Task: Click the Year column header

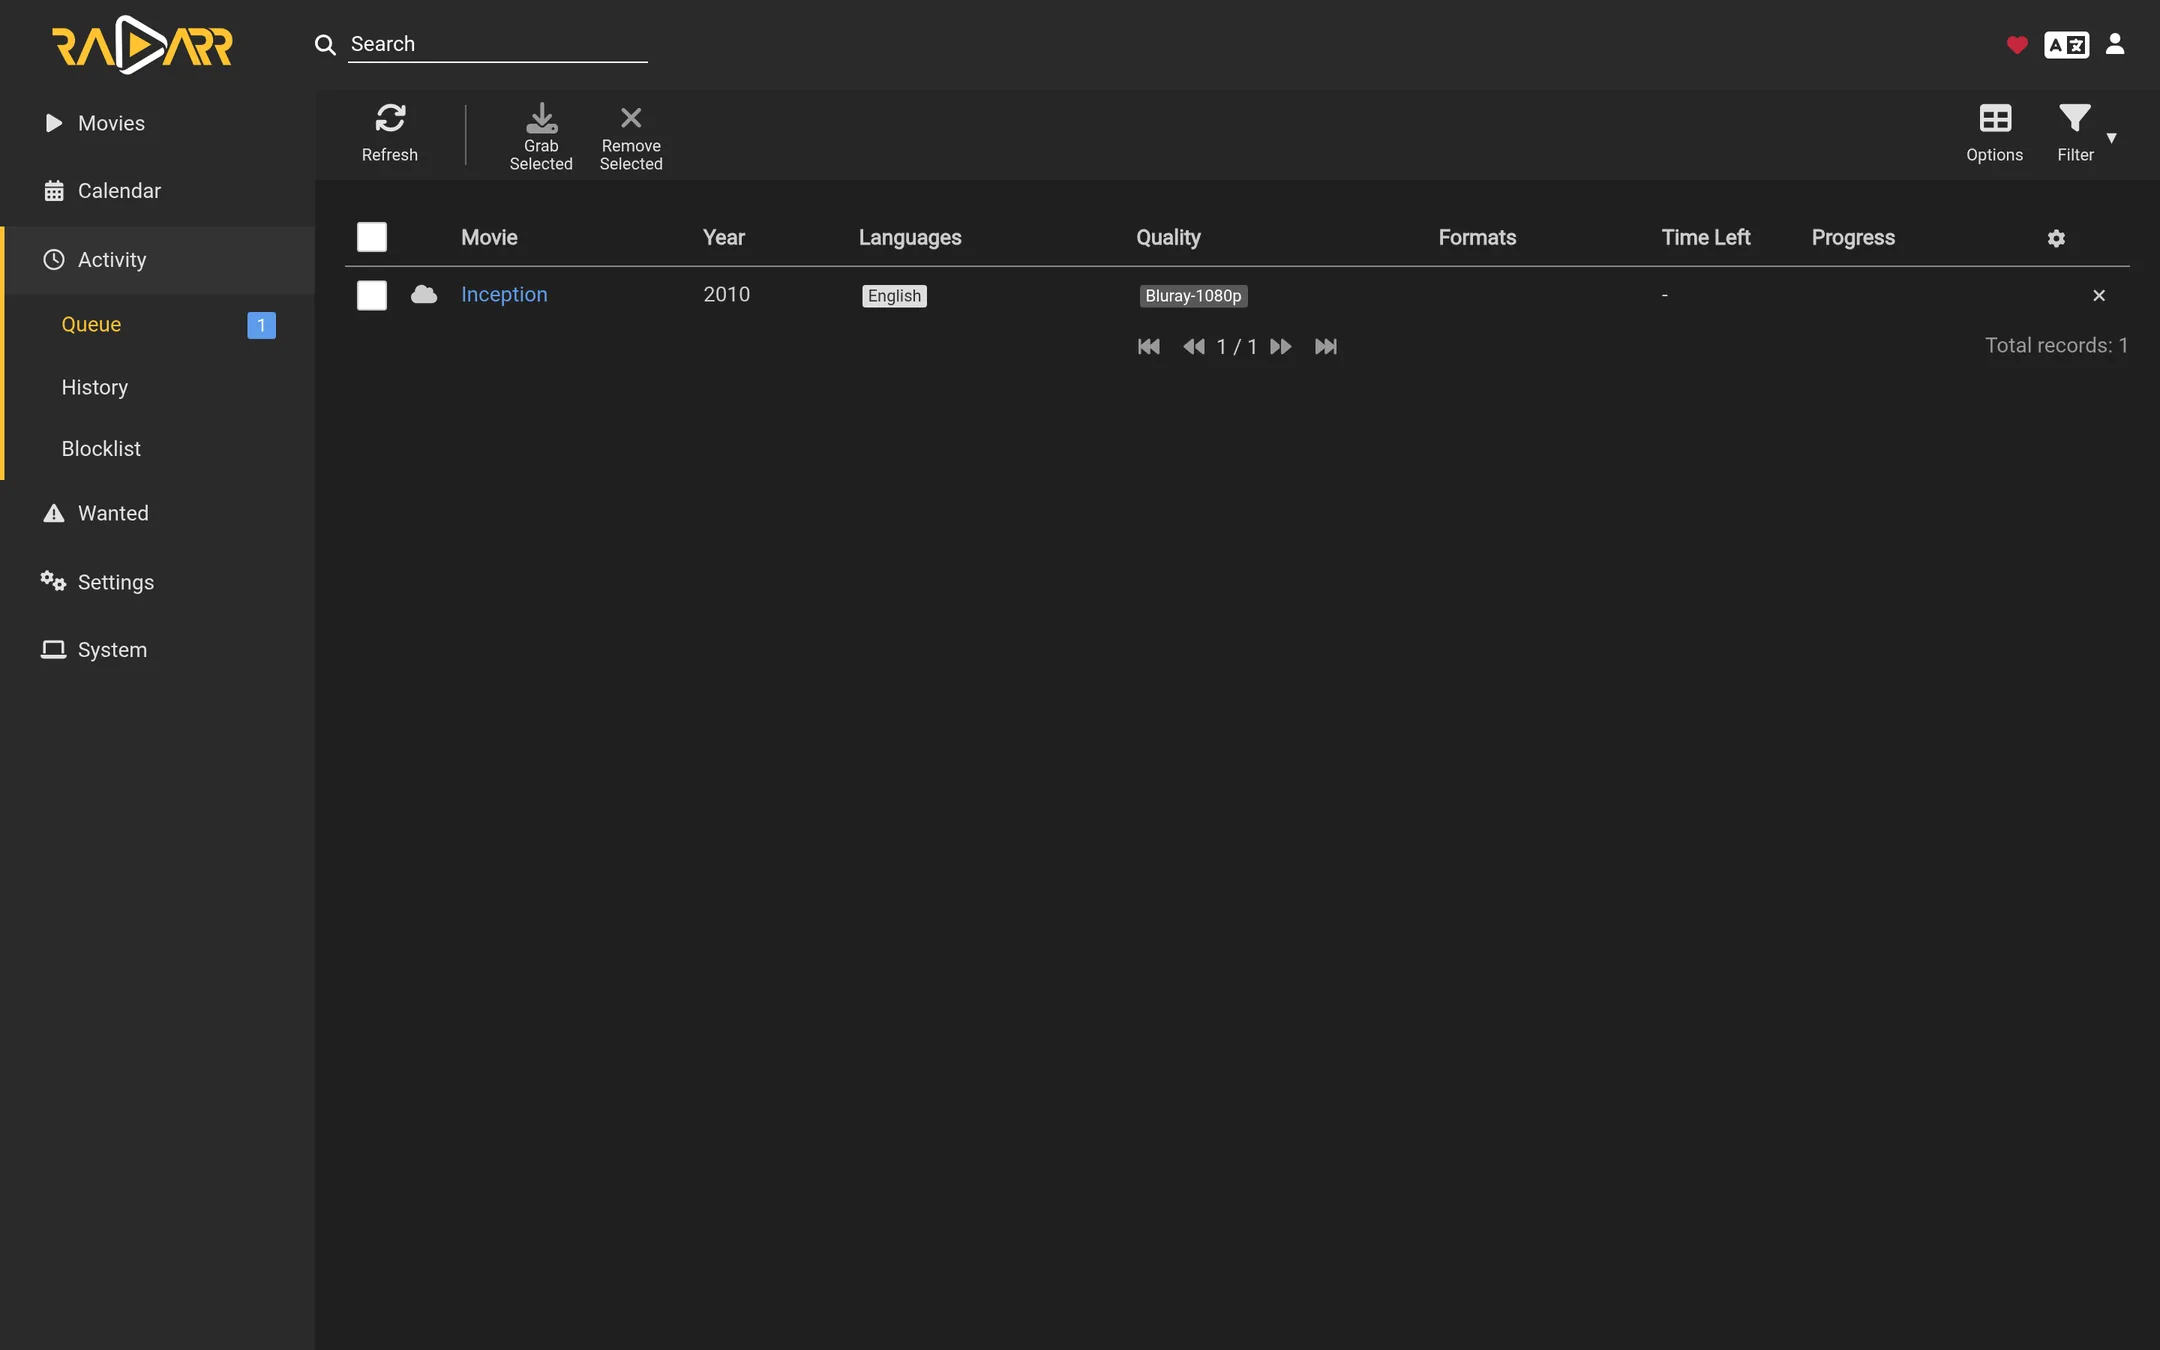Action: pos(724,238)
